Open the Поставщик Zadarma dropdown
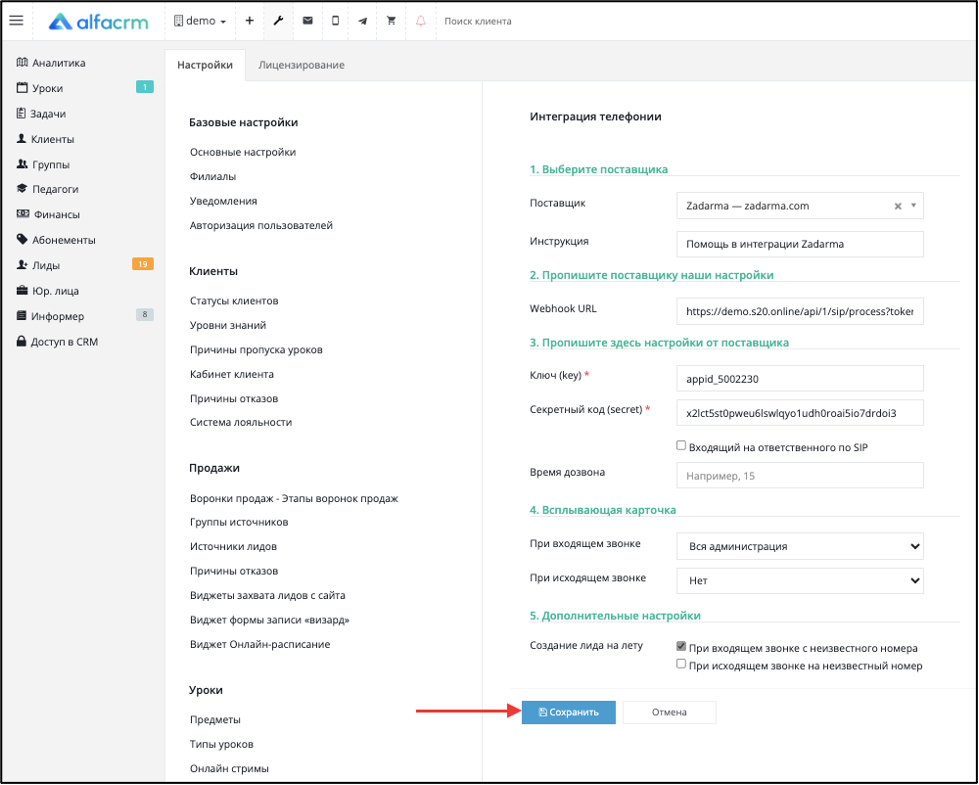Image resolution: width=979 pixels, height=785 pixels. [x=798, y=206]
